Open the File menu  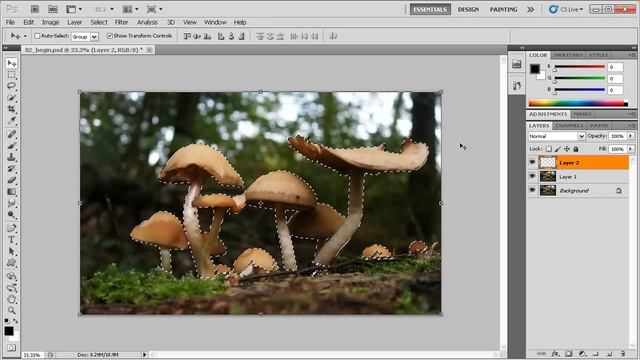(10, 22)
